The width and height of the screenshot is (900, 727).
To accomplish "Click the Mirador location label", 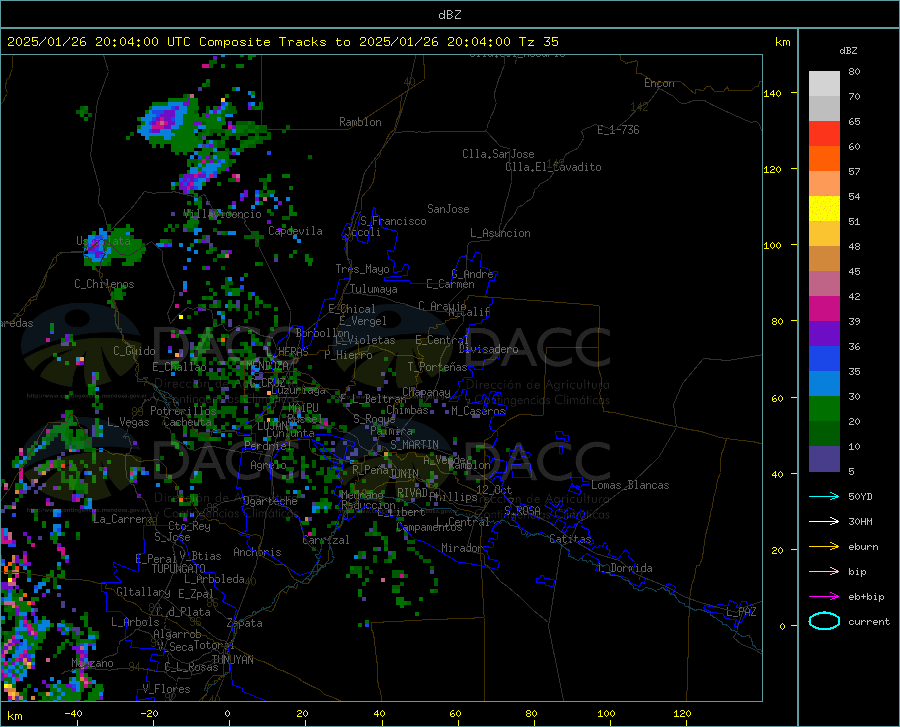I will [461, 549].
